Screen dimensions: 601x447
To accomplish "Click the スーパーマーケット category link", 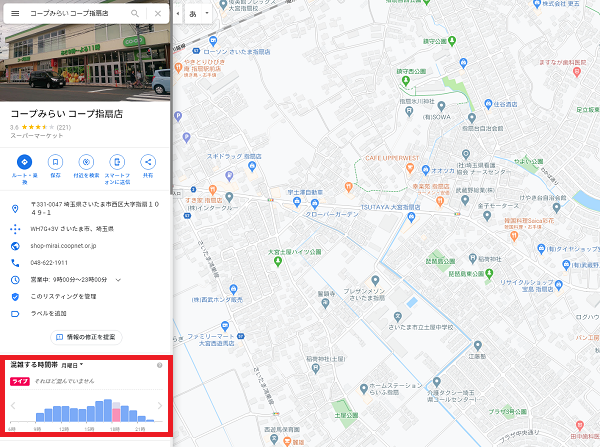I will pos(36,136).
